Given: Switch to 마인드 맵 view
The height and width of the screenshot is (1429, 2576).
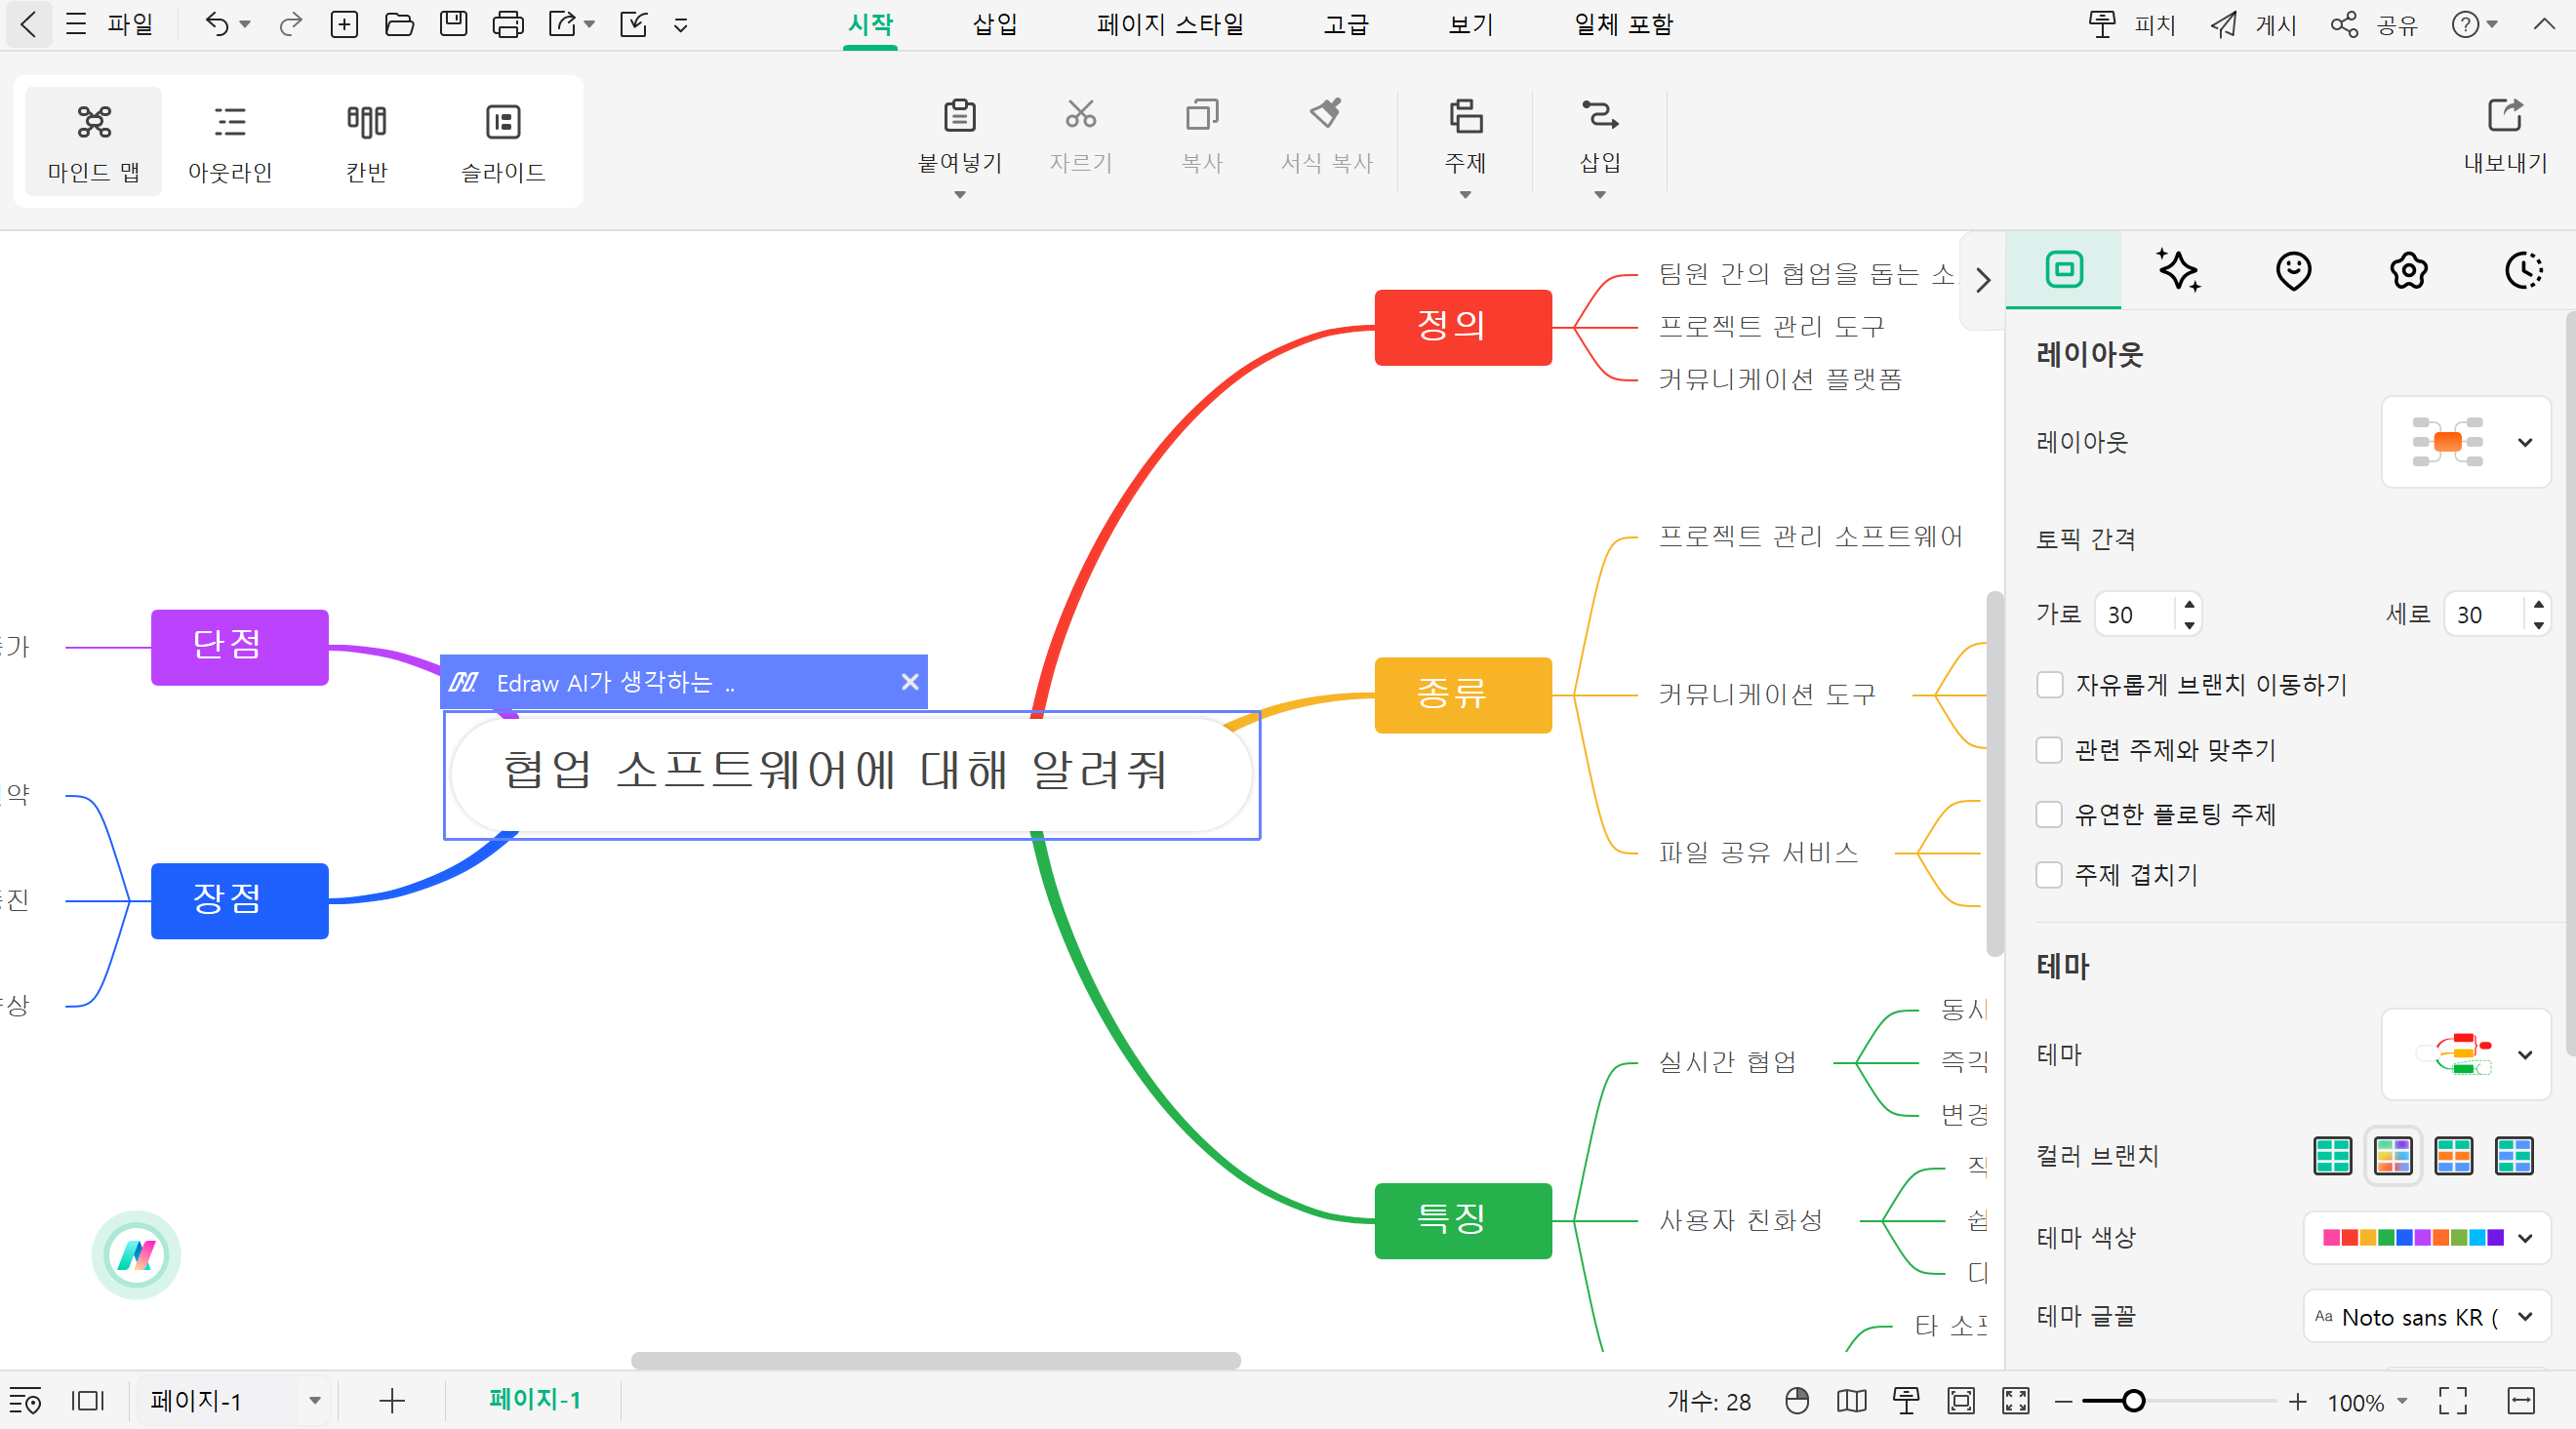Looking at the screenshot, I should 93,141.
